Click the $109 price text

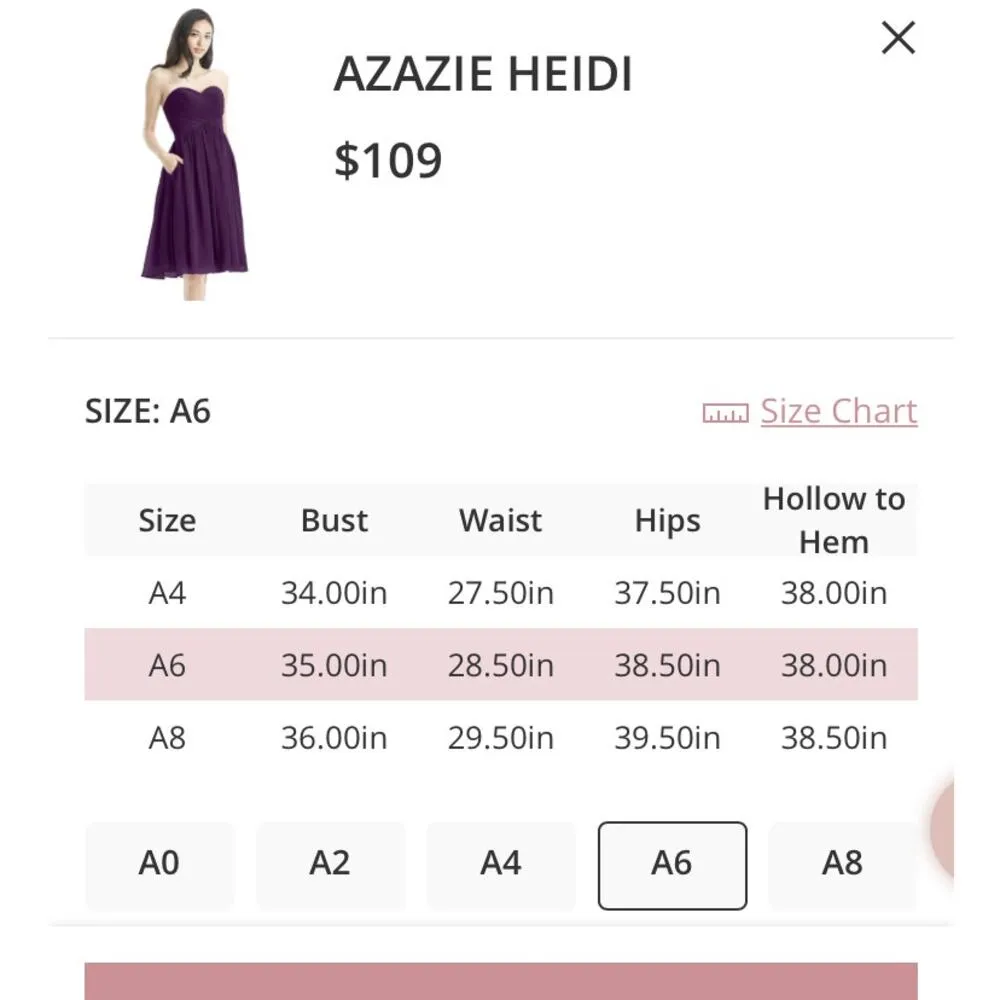click(x=388, y=158)
